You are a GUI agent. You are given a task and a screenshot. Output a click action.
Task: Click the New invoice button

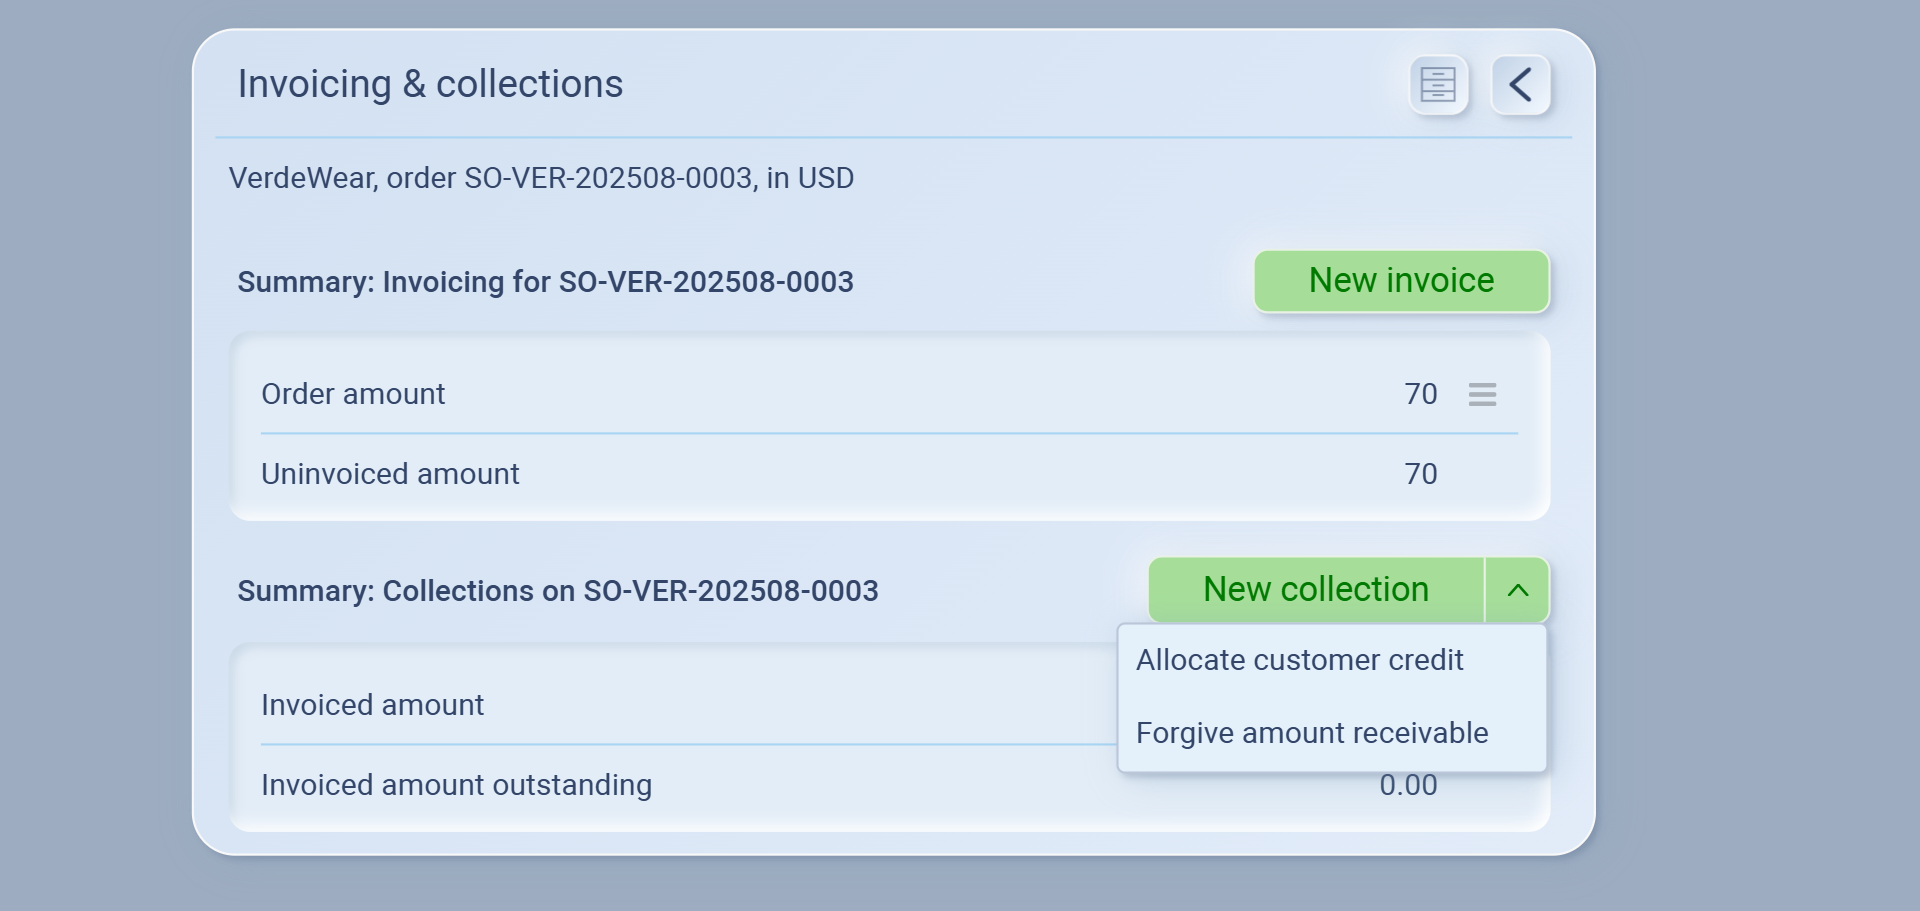pos(1401,281)
